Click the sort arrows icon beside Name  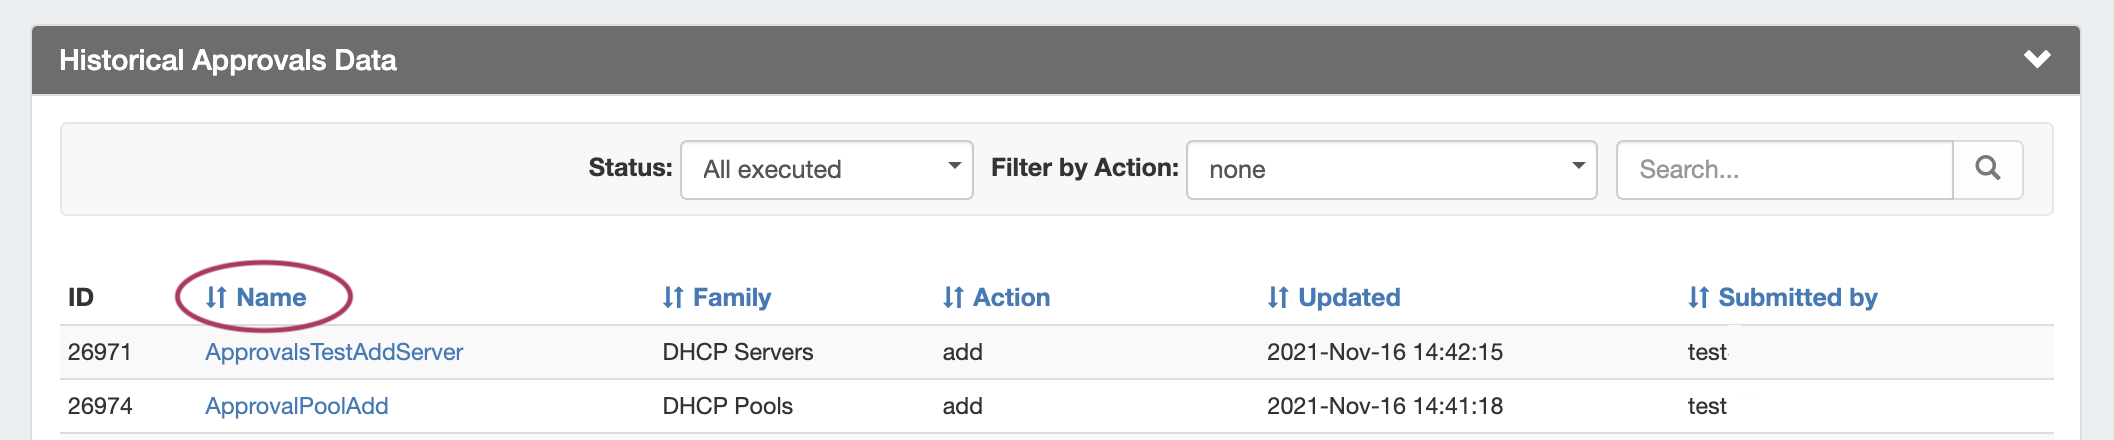point(216,298)
